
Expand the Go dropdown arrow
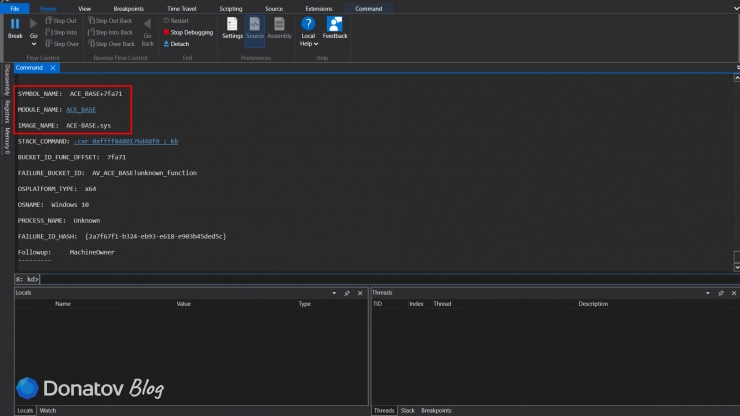(34, 44)
